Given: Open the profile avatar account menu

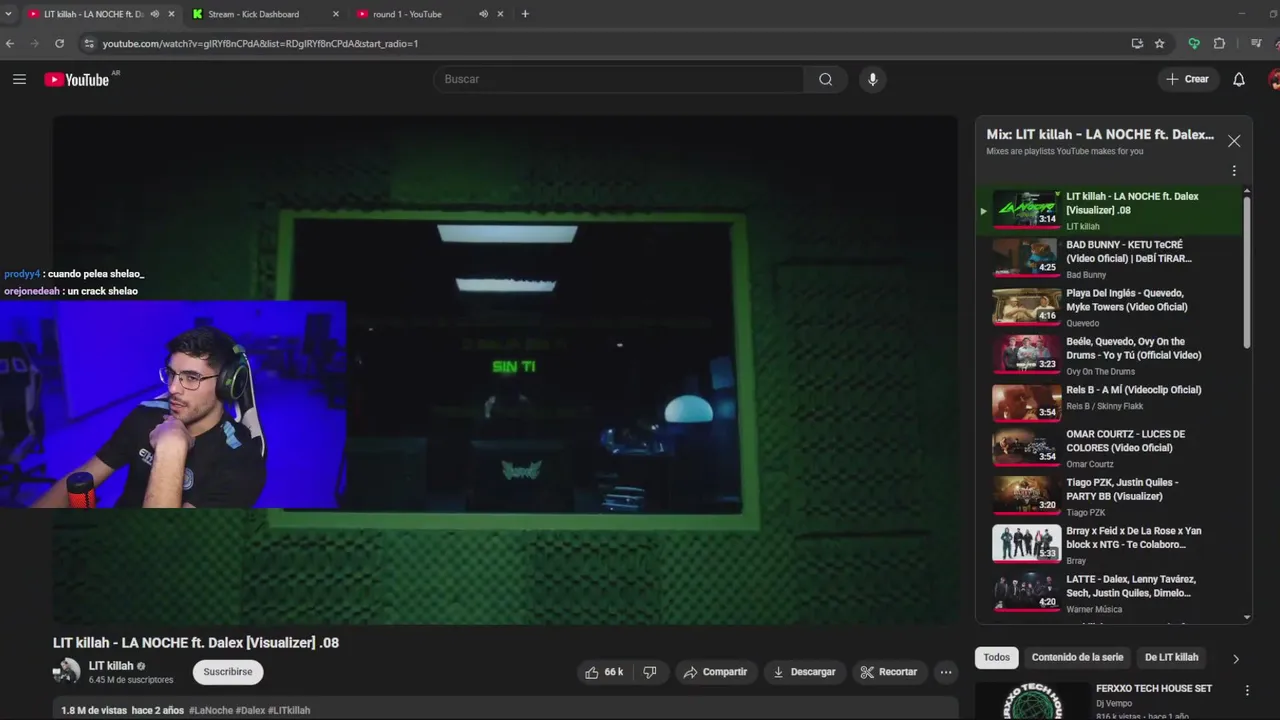Looking at the screenshot, I should 1274,79.
